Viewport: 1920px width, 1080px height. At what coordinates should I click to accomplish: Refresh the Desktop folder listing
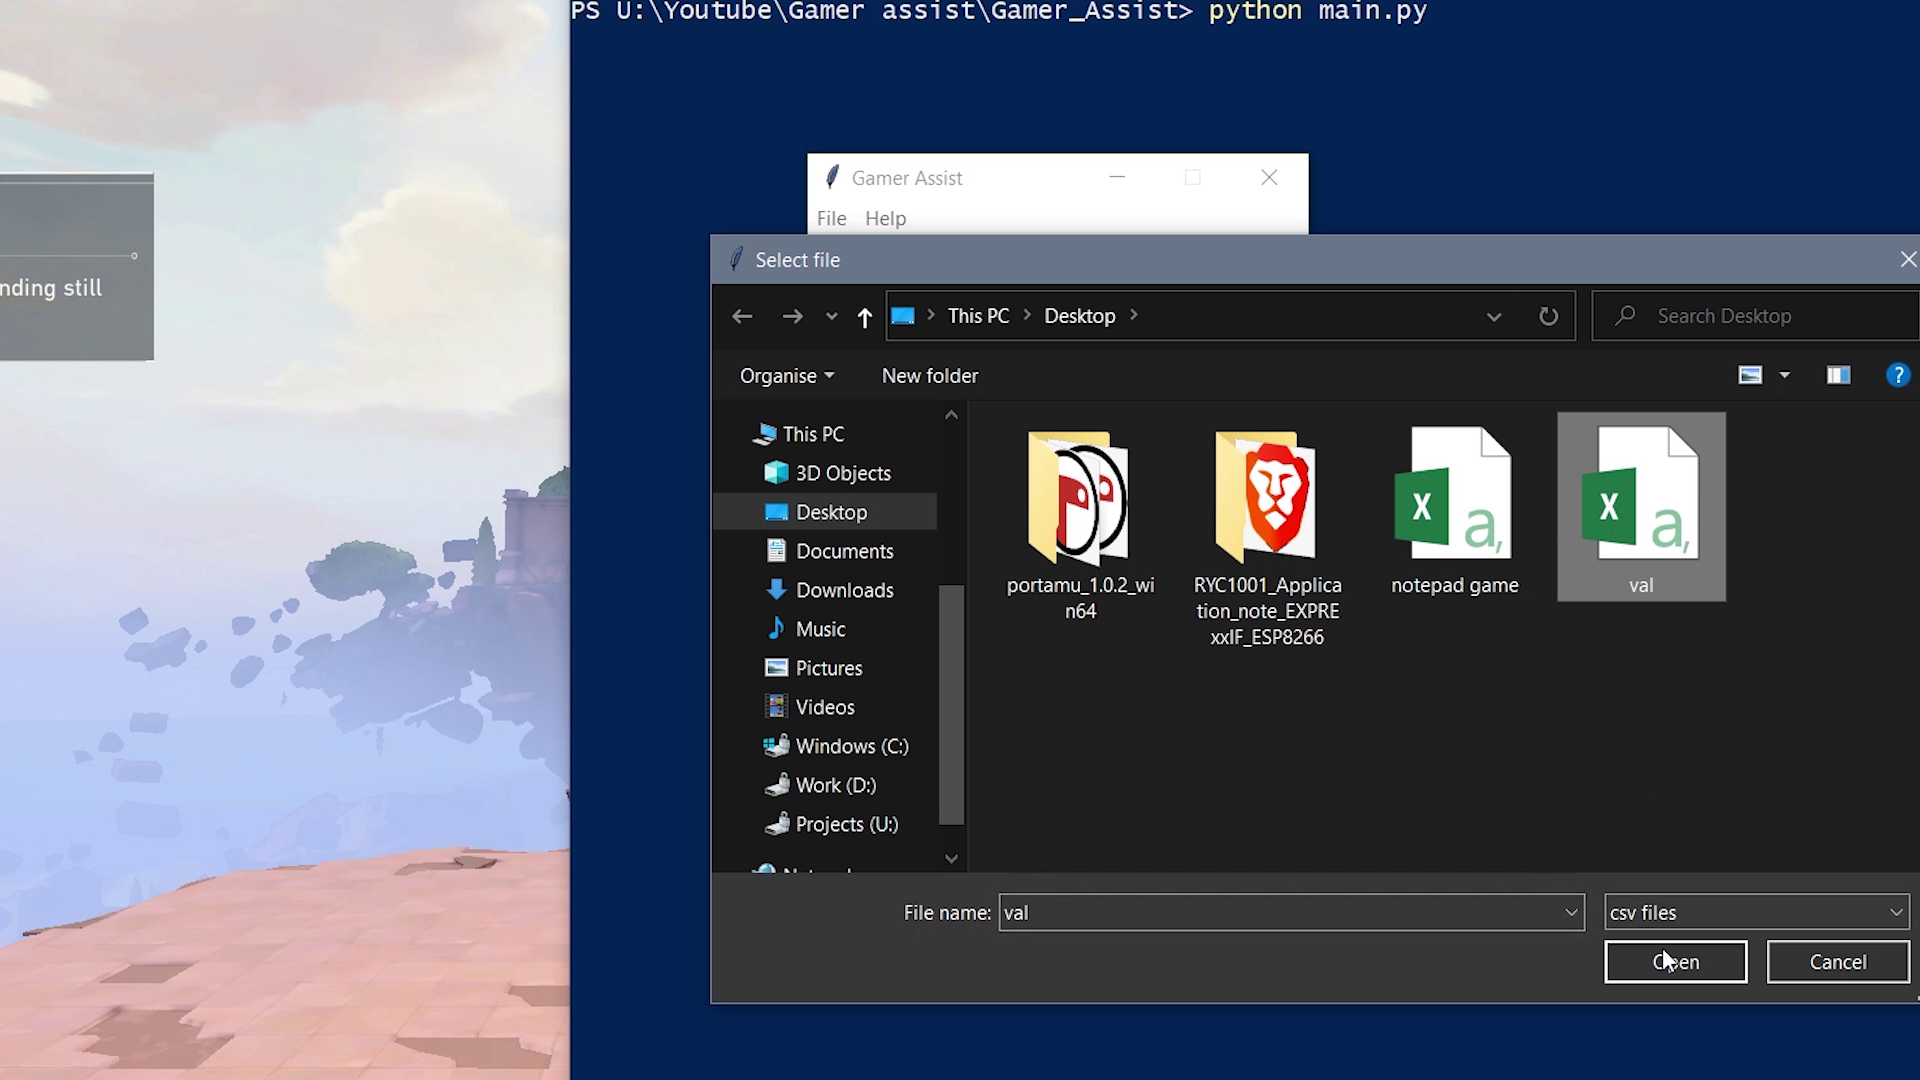click(x=1548, y=316)
